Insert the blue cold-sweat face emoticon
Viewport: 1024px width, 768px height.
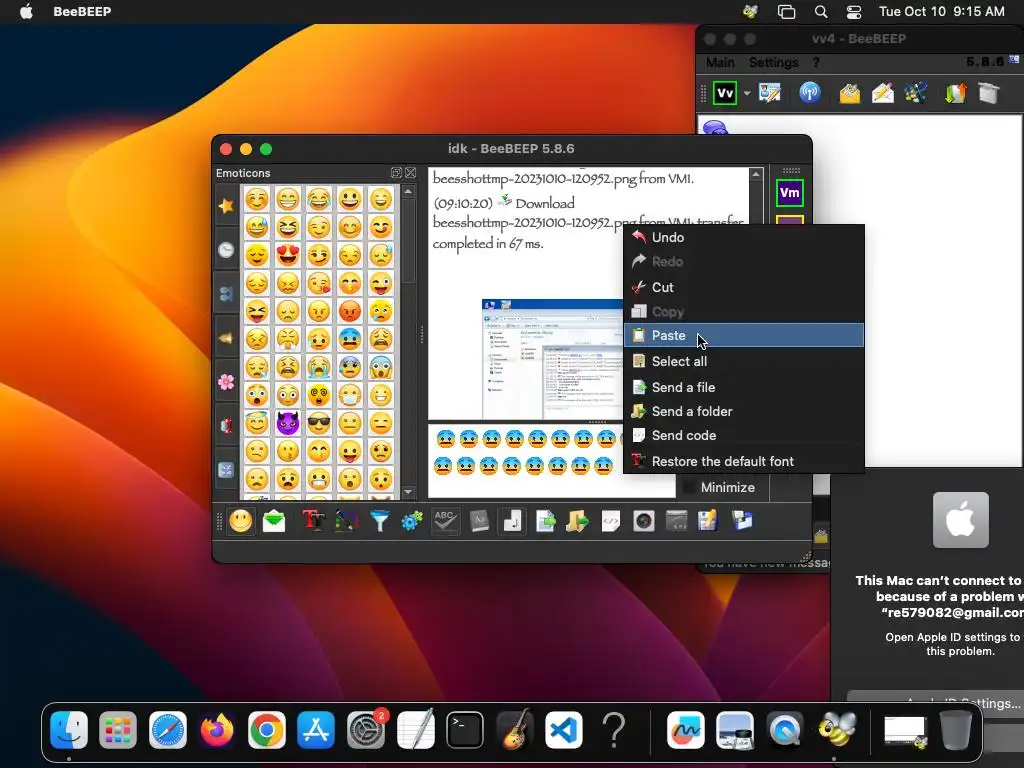[x=350, y=339]
